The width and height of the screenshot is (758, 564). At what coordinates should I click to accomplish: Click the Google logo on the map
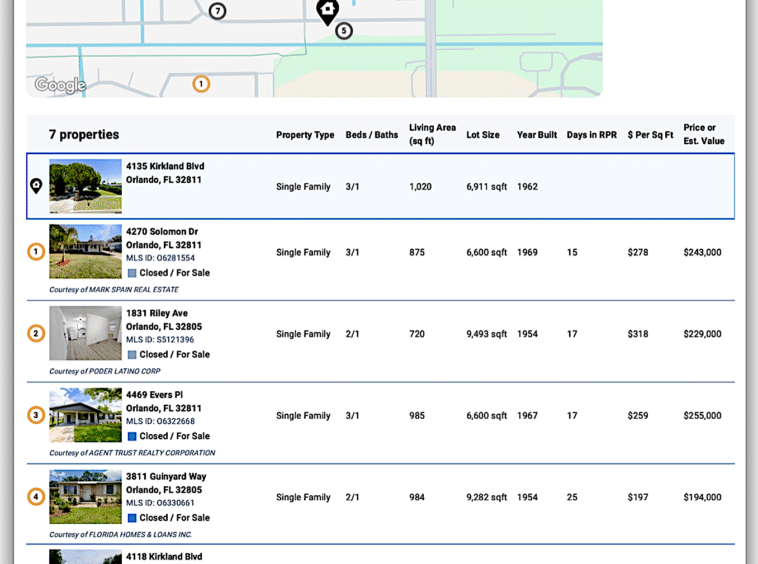pyautogui.click(x=60, y=85)
